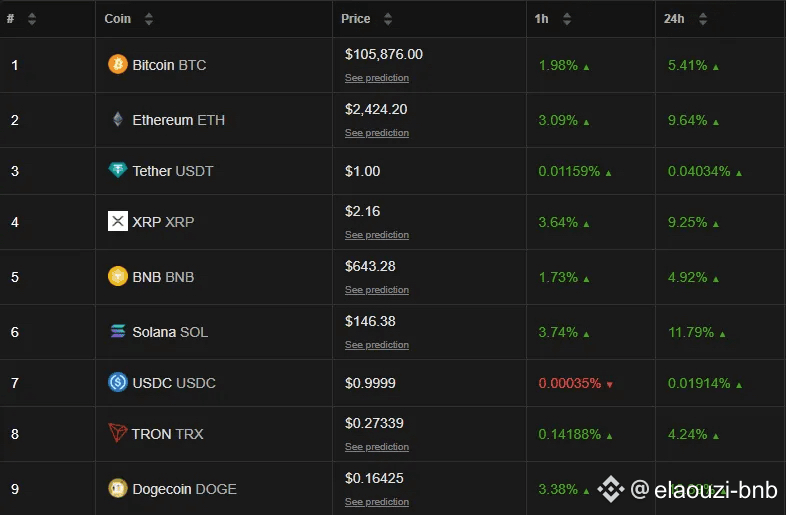The image size is (786, 515).
Task: Click the 24h column header label
Action: pyautogui.click(x=674, y=19)
